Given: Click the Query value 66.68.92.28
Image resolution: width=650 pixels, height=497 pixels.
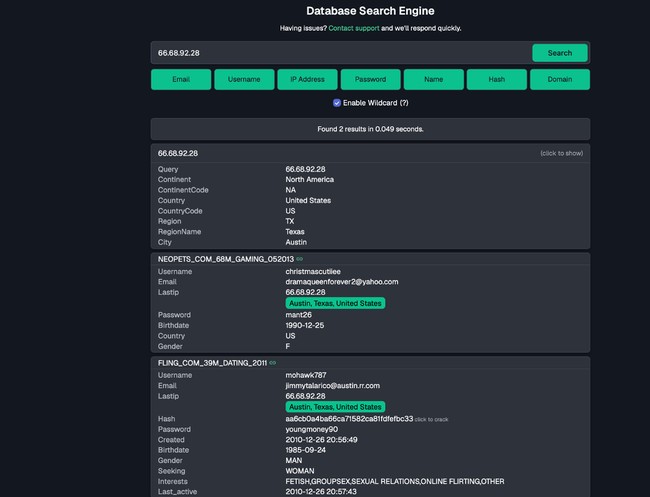Looking at the screenshot, I should 305,169.
